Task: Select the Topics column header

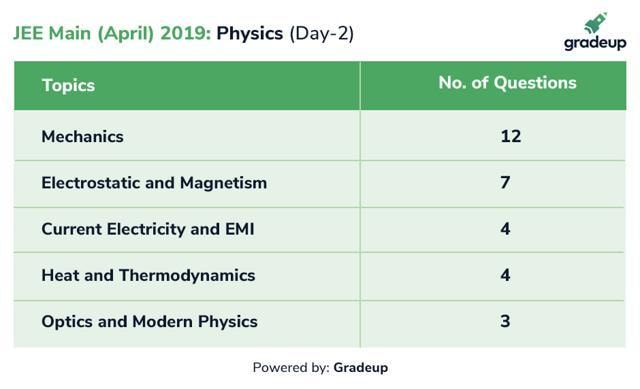Action: tap(68, 86)
